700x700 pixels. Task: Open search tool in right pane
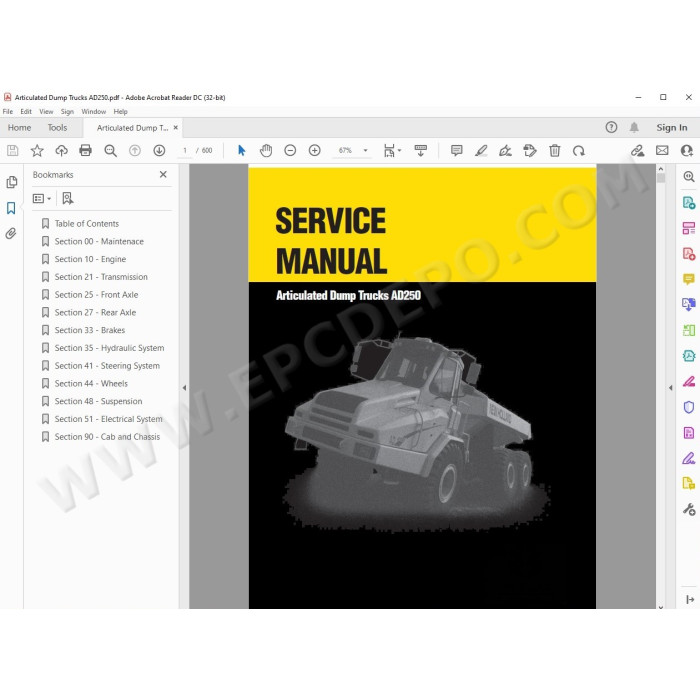(x=688, y=177)
